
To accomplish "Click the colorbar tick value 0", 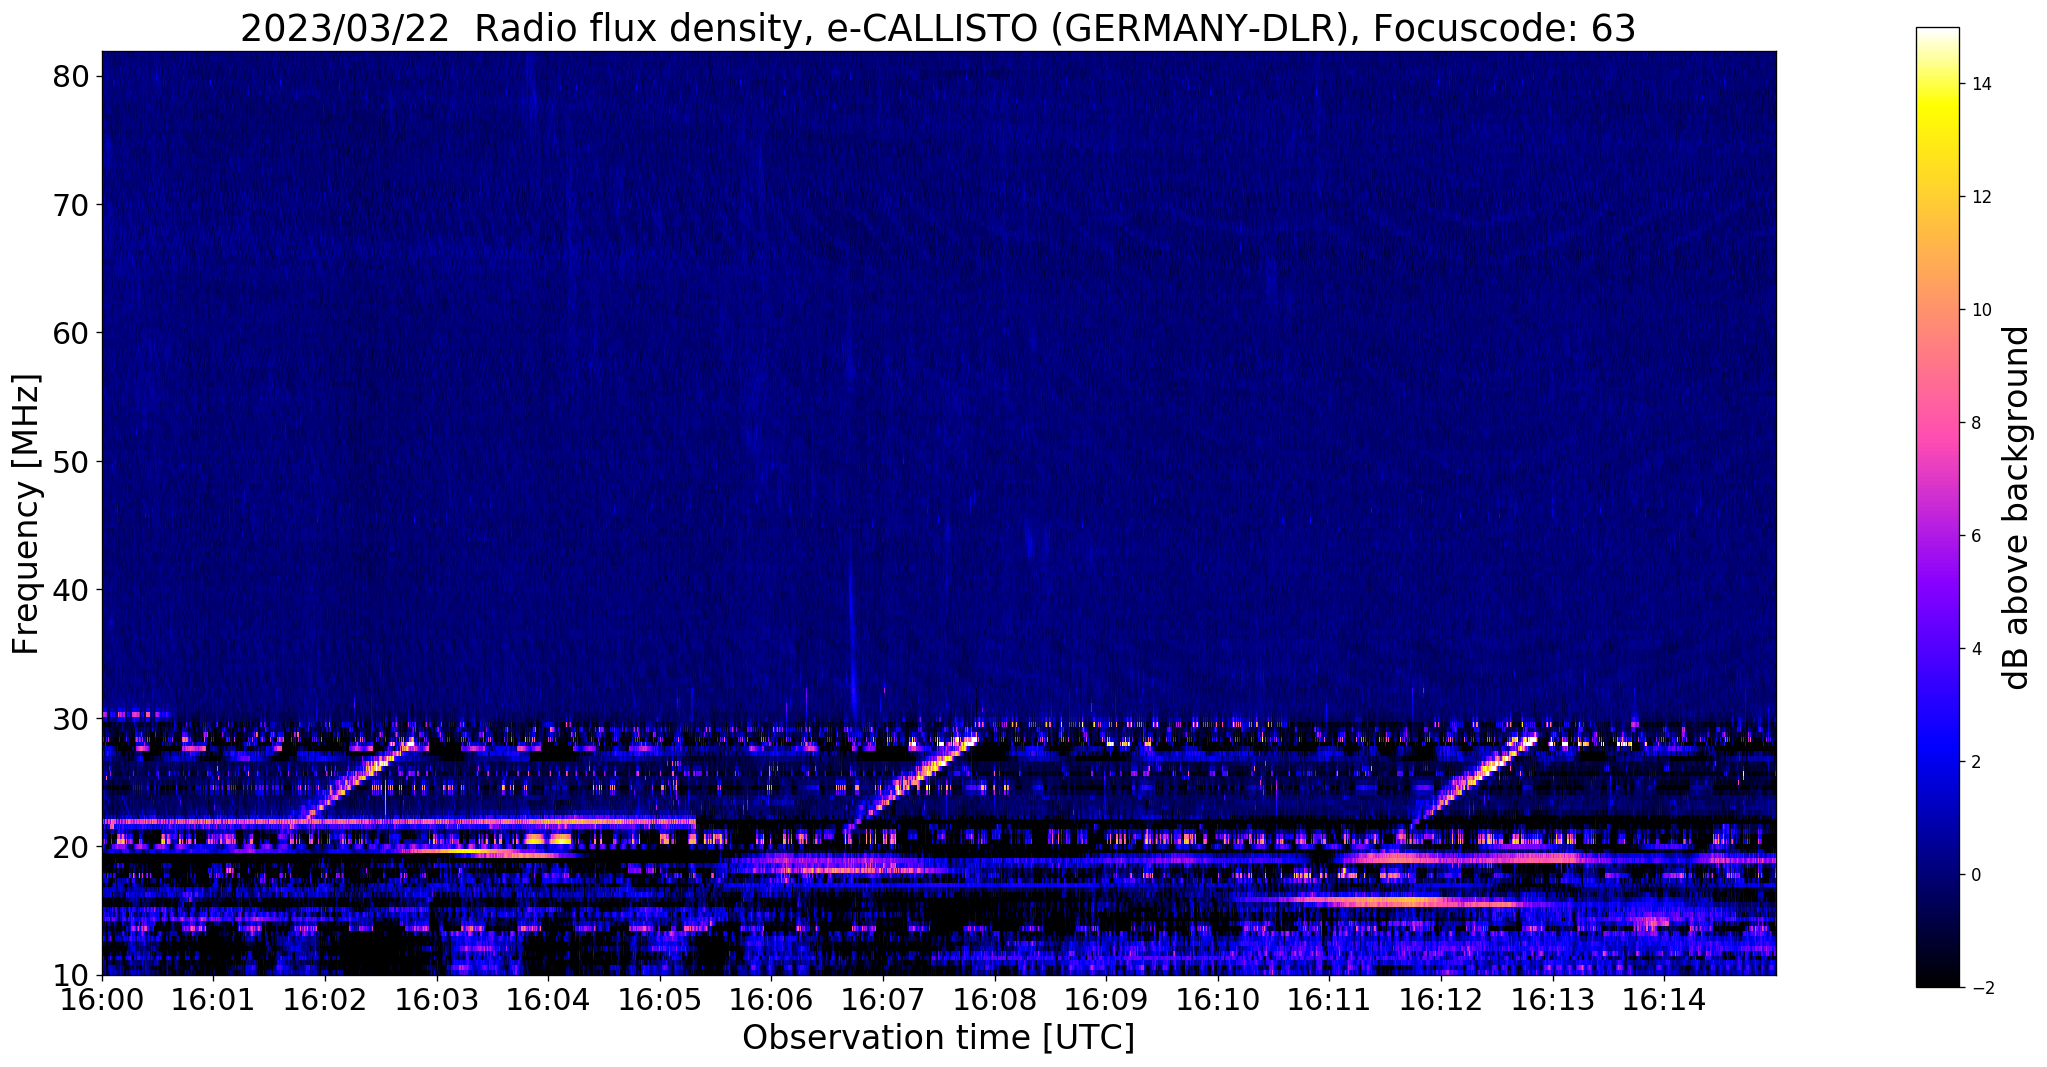I will tap(1975, 875).
